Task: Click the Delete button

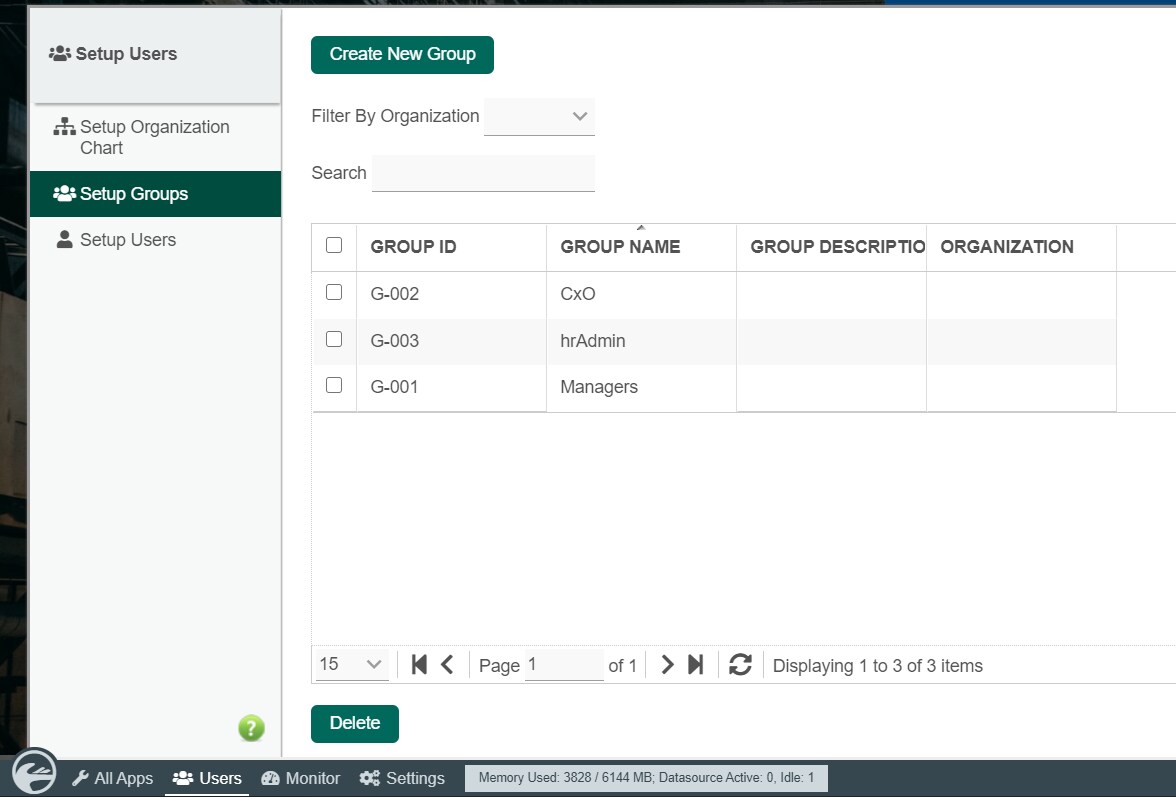Action: tap(355, 724)
